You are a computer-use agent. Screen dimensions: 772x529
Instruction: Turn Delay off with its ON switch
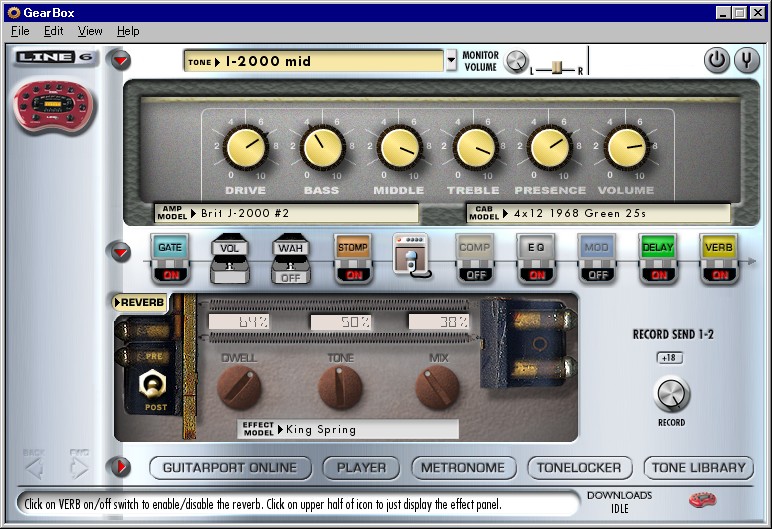click(659, 275)
